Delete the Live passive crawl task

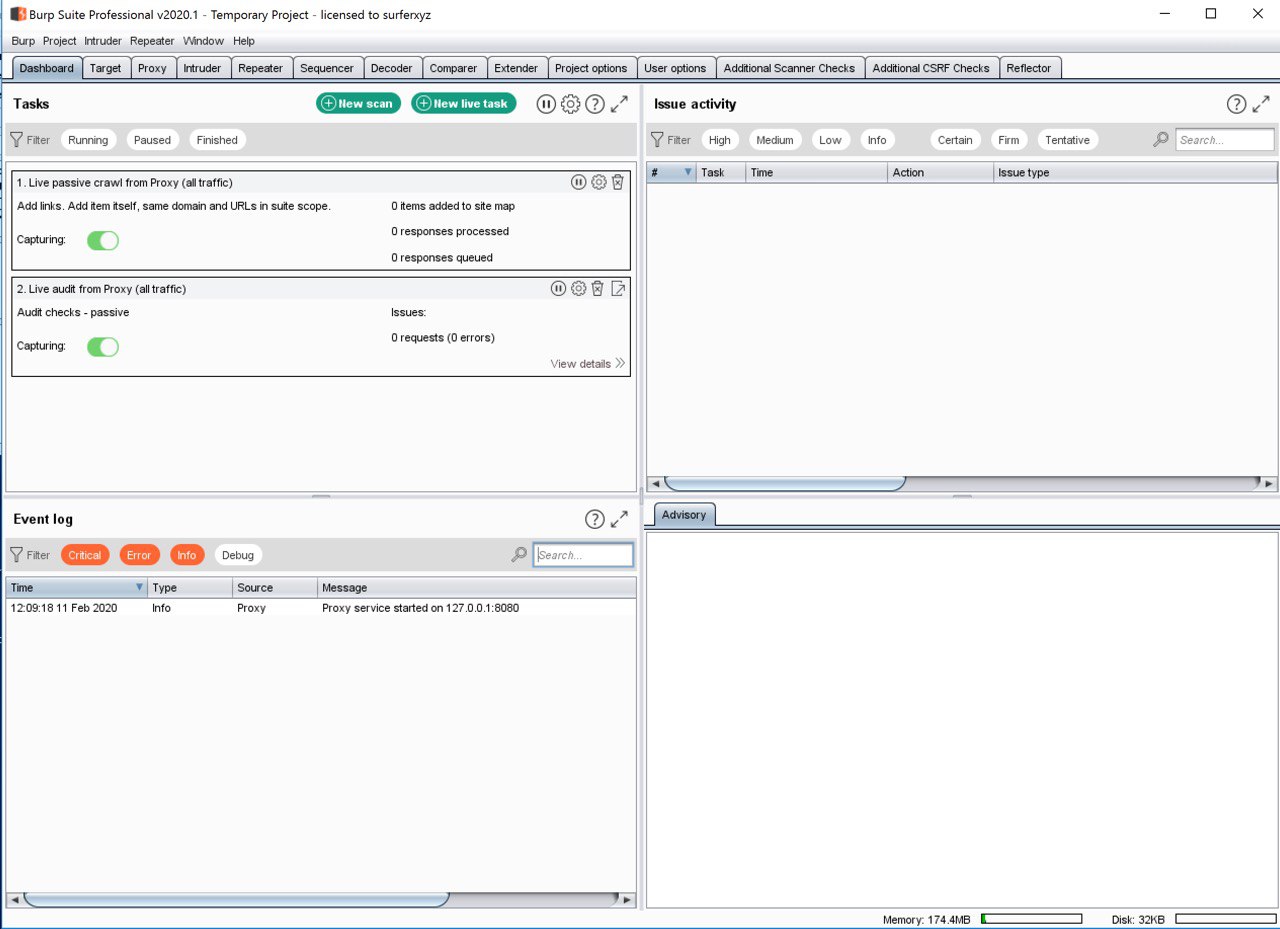(618, 182)
